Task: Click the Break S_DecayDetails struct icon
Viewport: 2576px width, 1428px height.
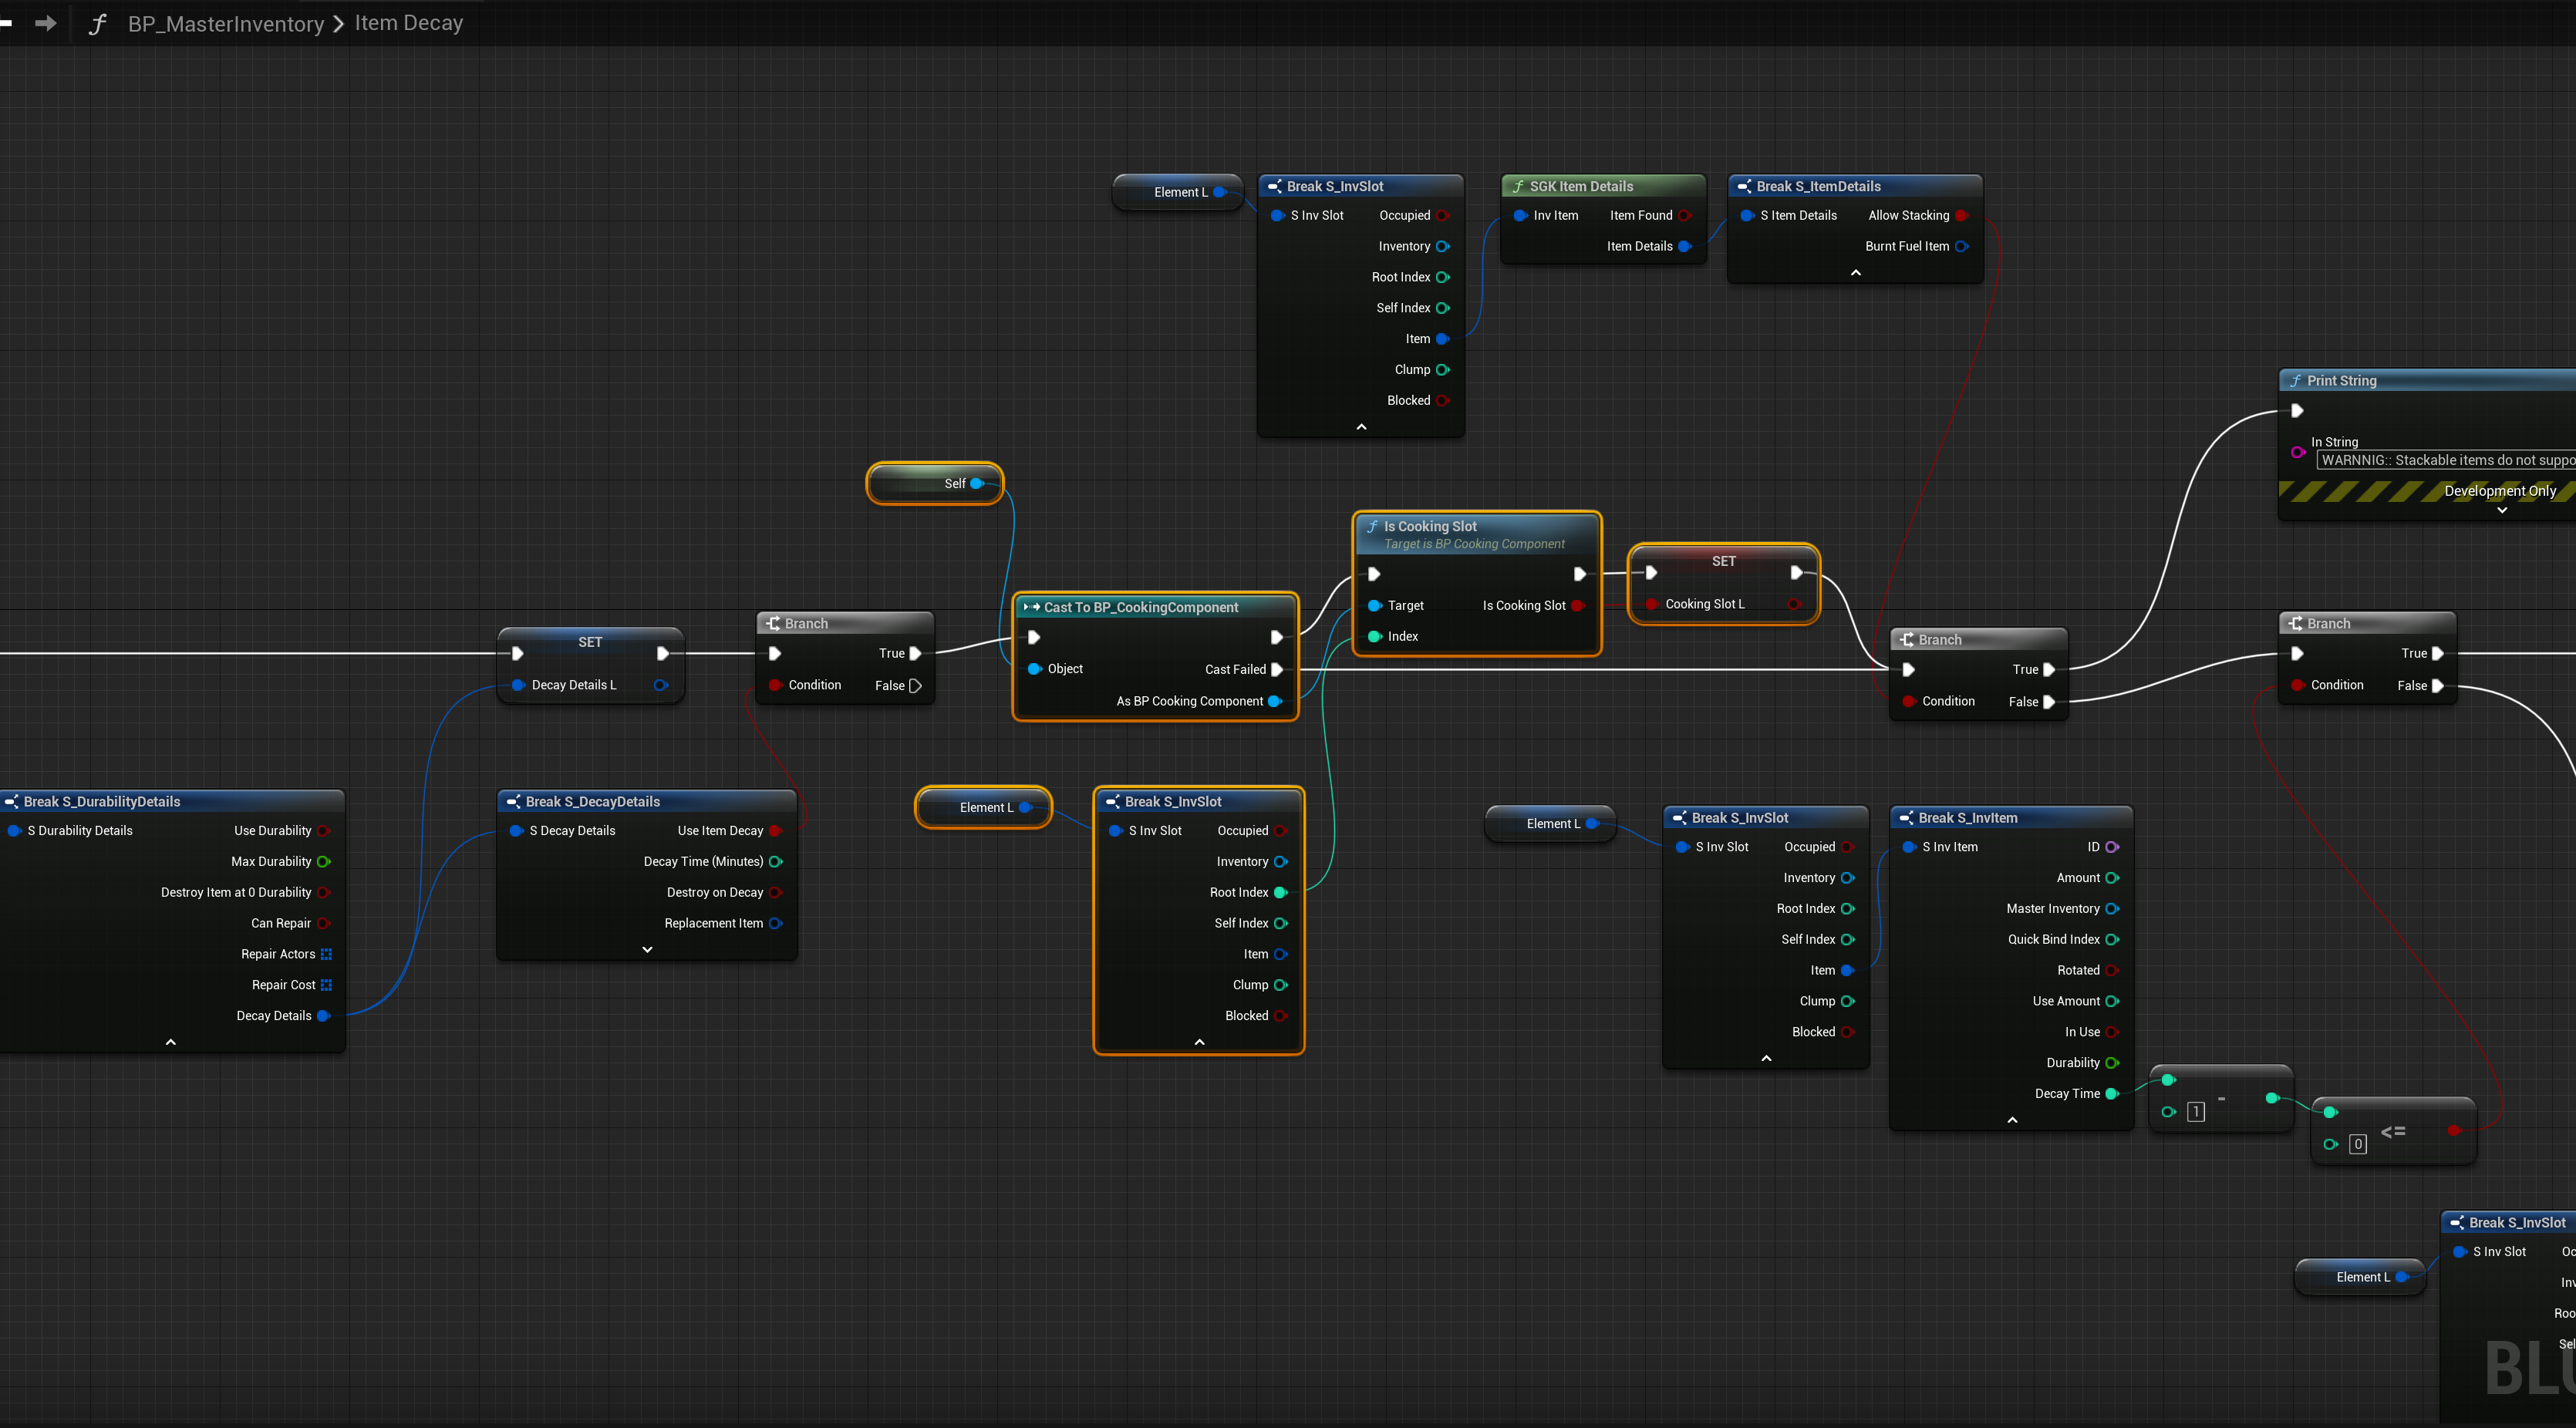Action: [x=513, y=802]
